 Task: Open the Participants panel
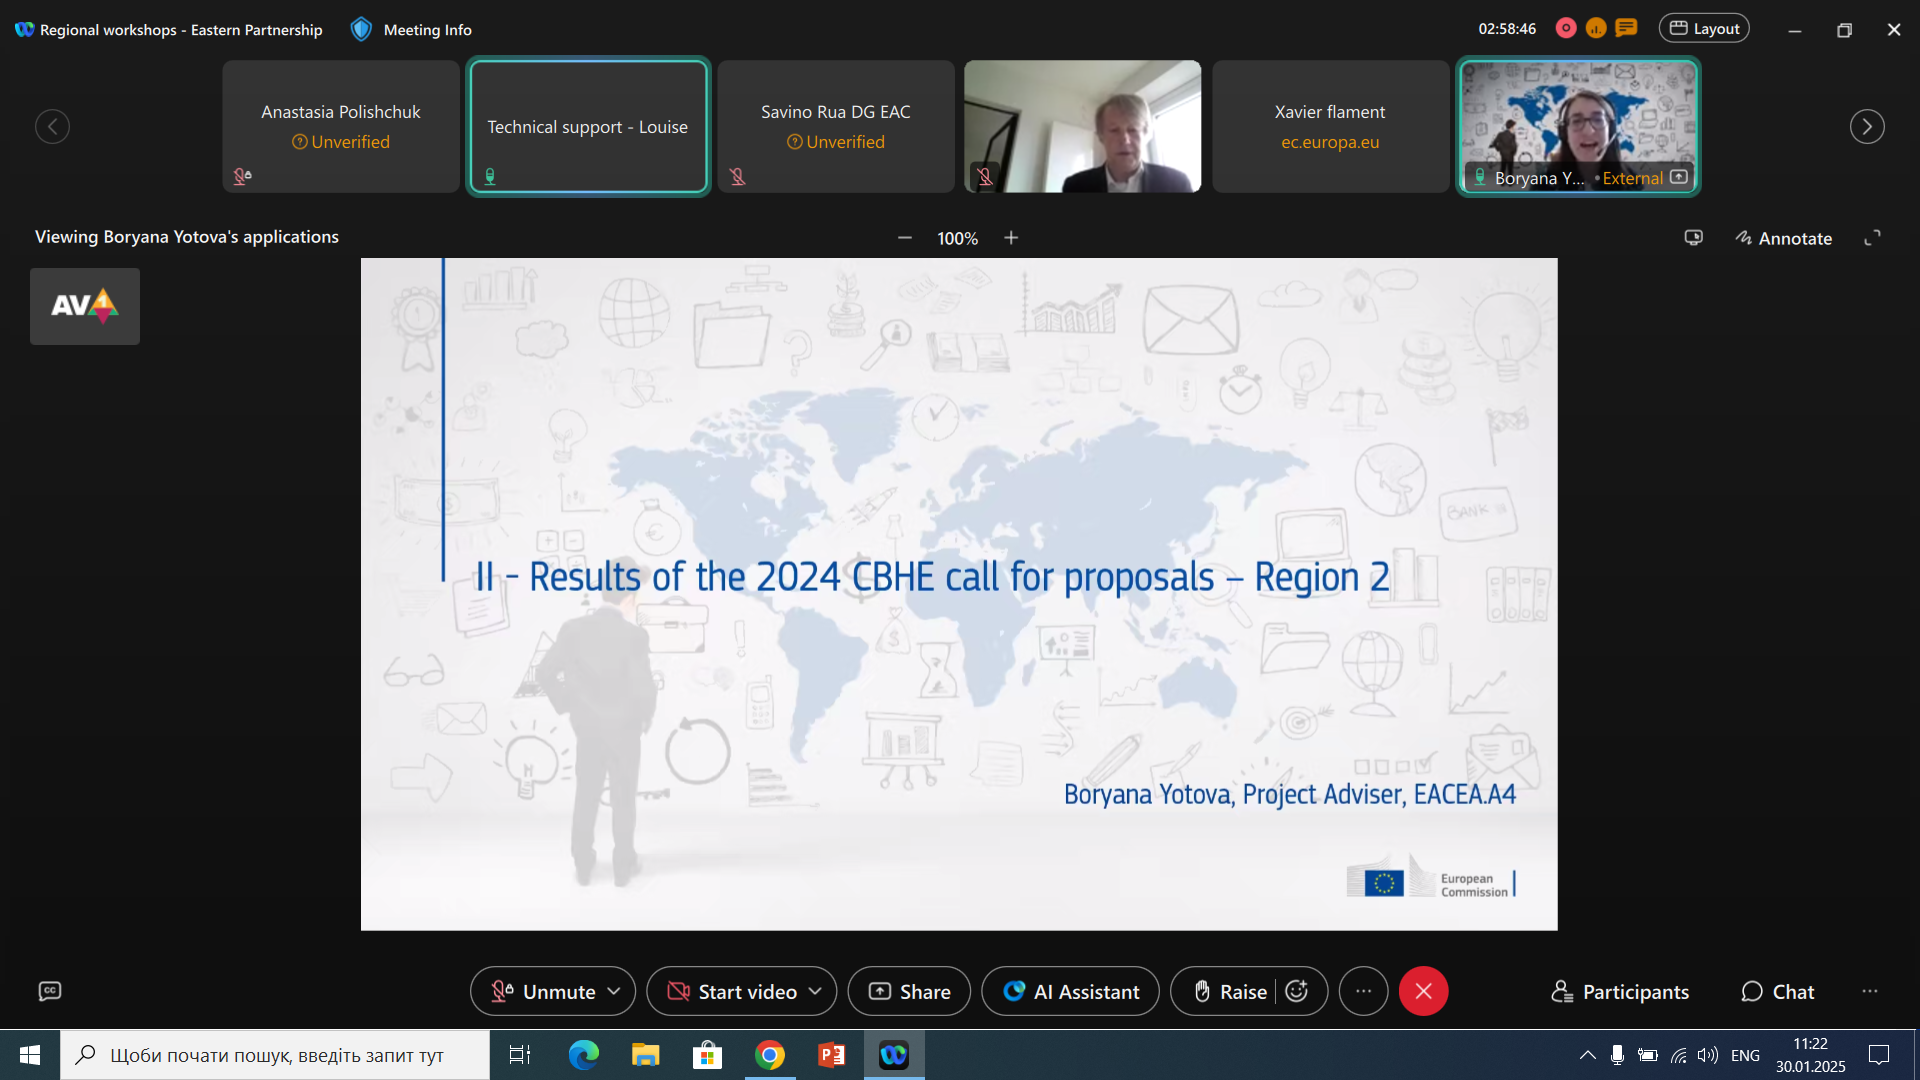(1620, 991)
